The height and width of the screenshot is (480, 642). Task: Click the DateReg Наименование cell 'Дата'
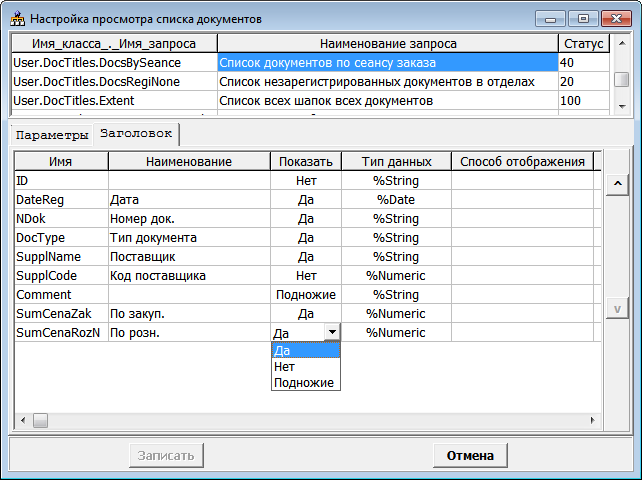tap(188, 200)
